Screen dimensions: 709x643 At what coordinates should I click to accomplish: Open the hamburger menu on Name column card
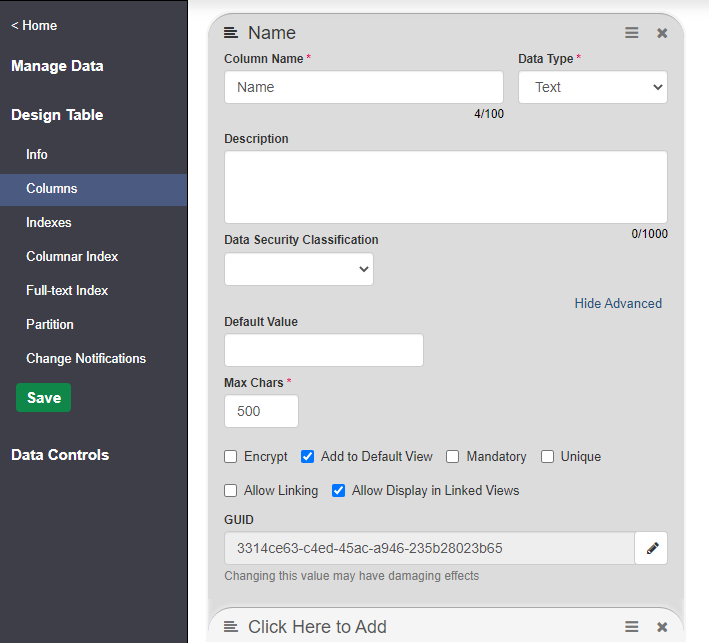click(632, 33)
